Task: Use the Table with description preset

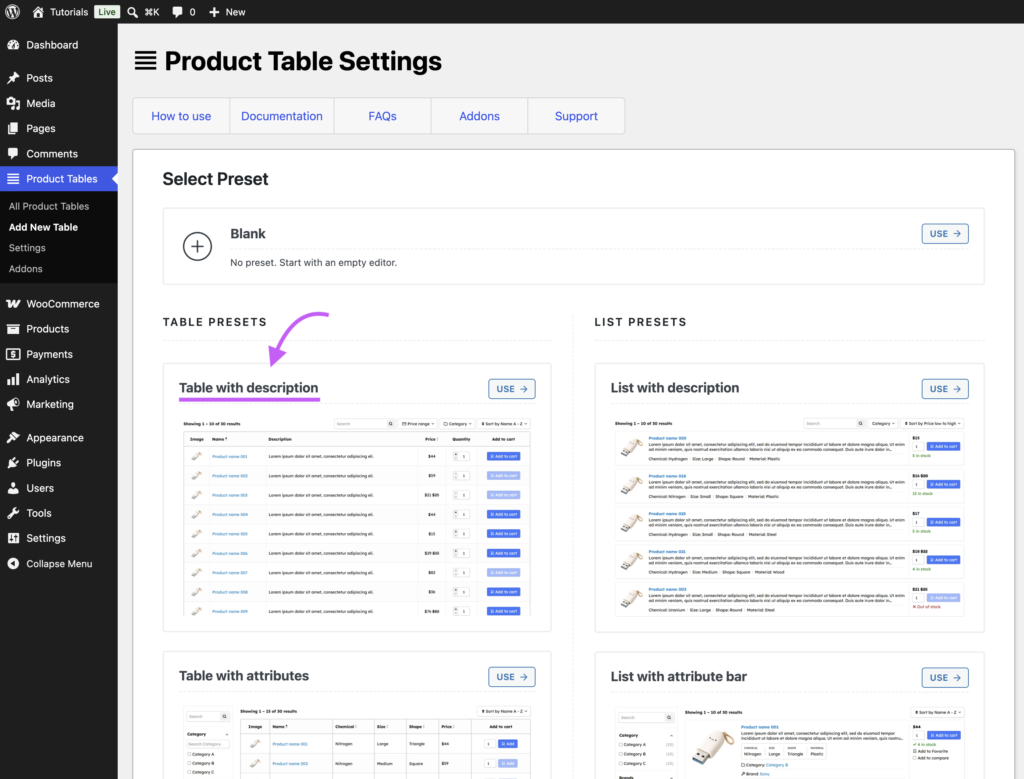Action: point(512,389)
